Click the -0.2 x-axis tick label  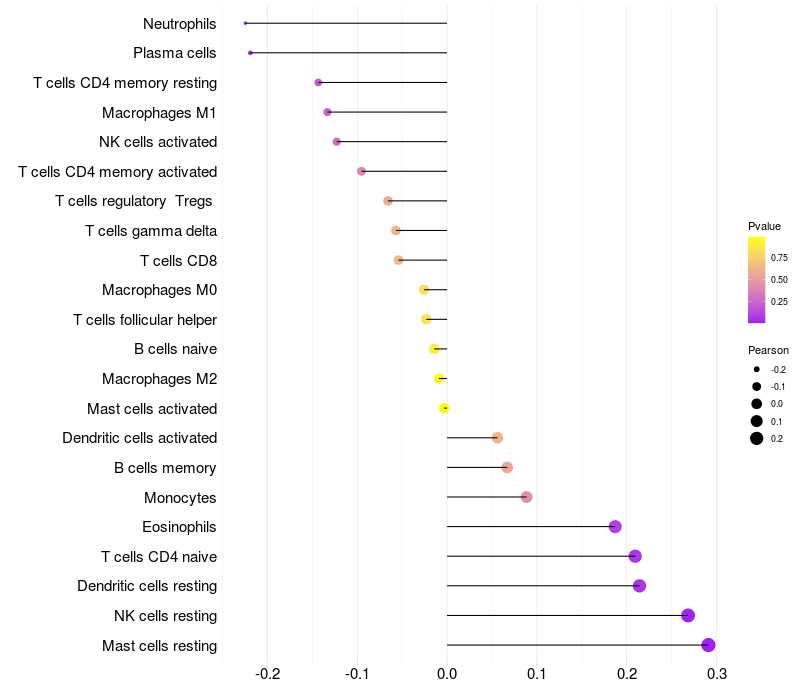point(267,674)
